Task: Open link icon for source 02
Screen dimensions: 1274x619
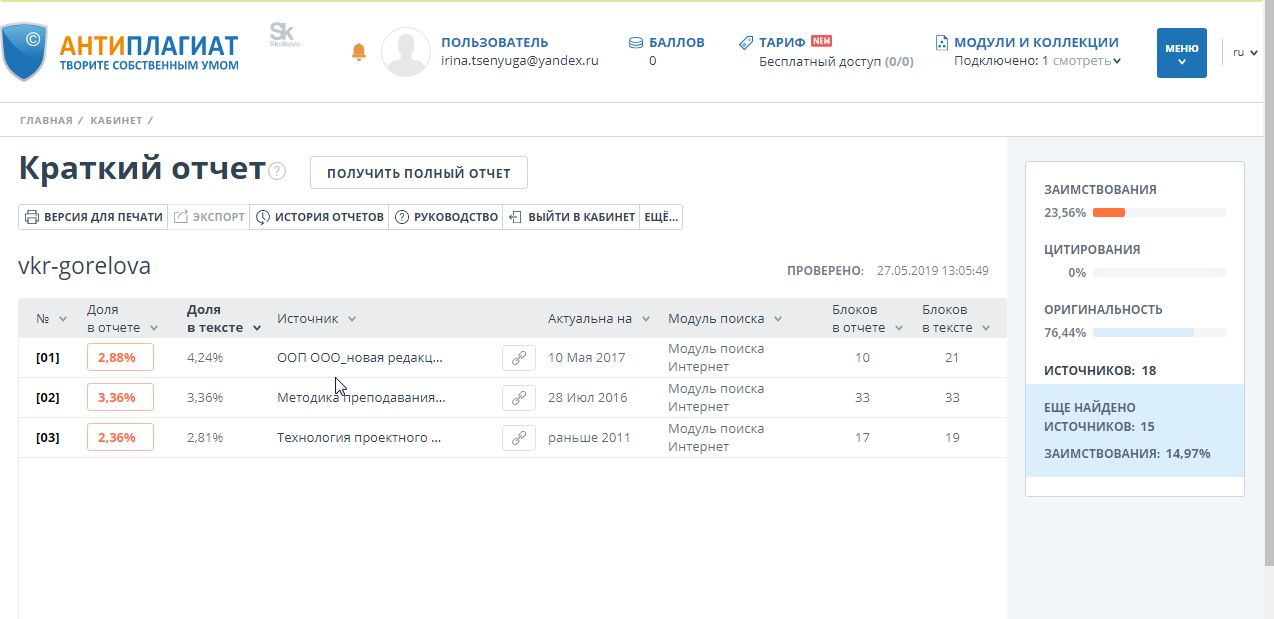Action: tap(518, 398)
